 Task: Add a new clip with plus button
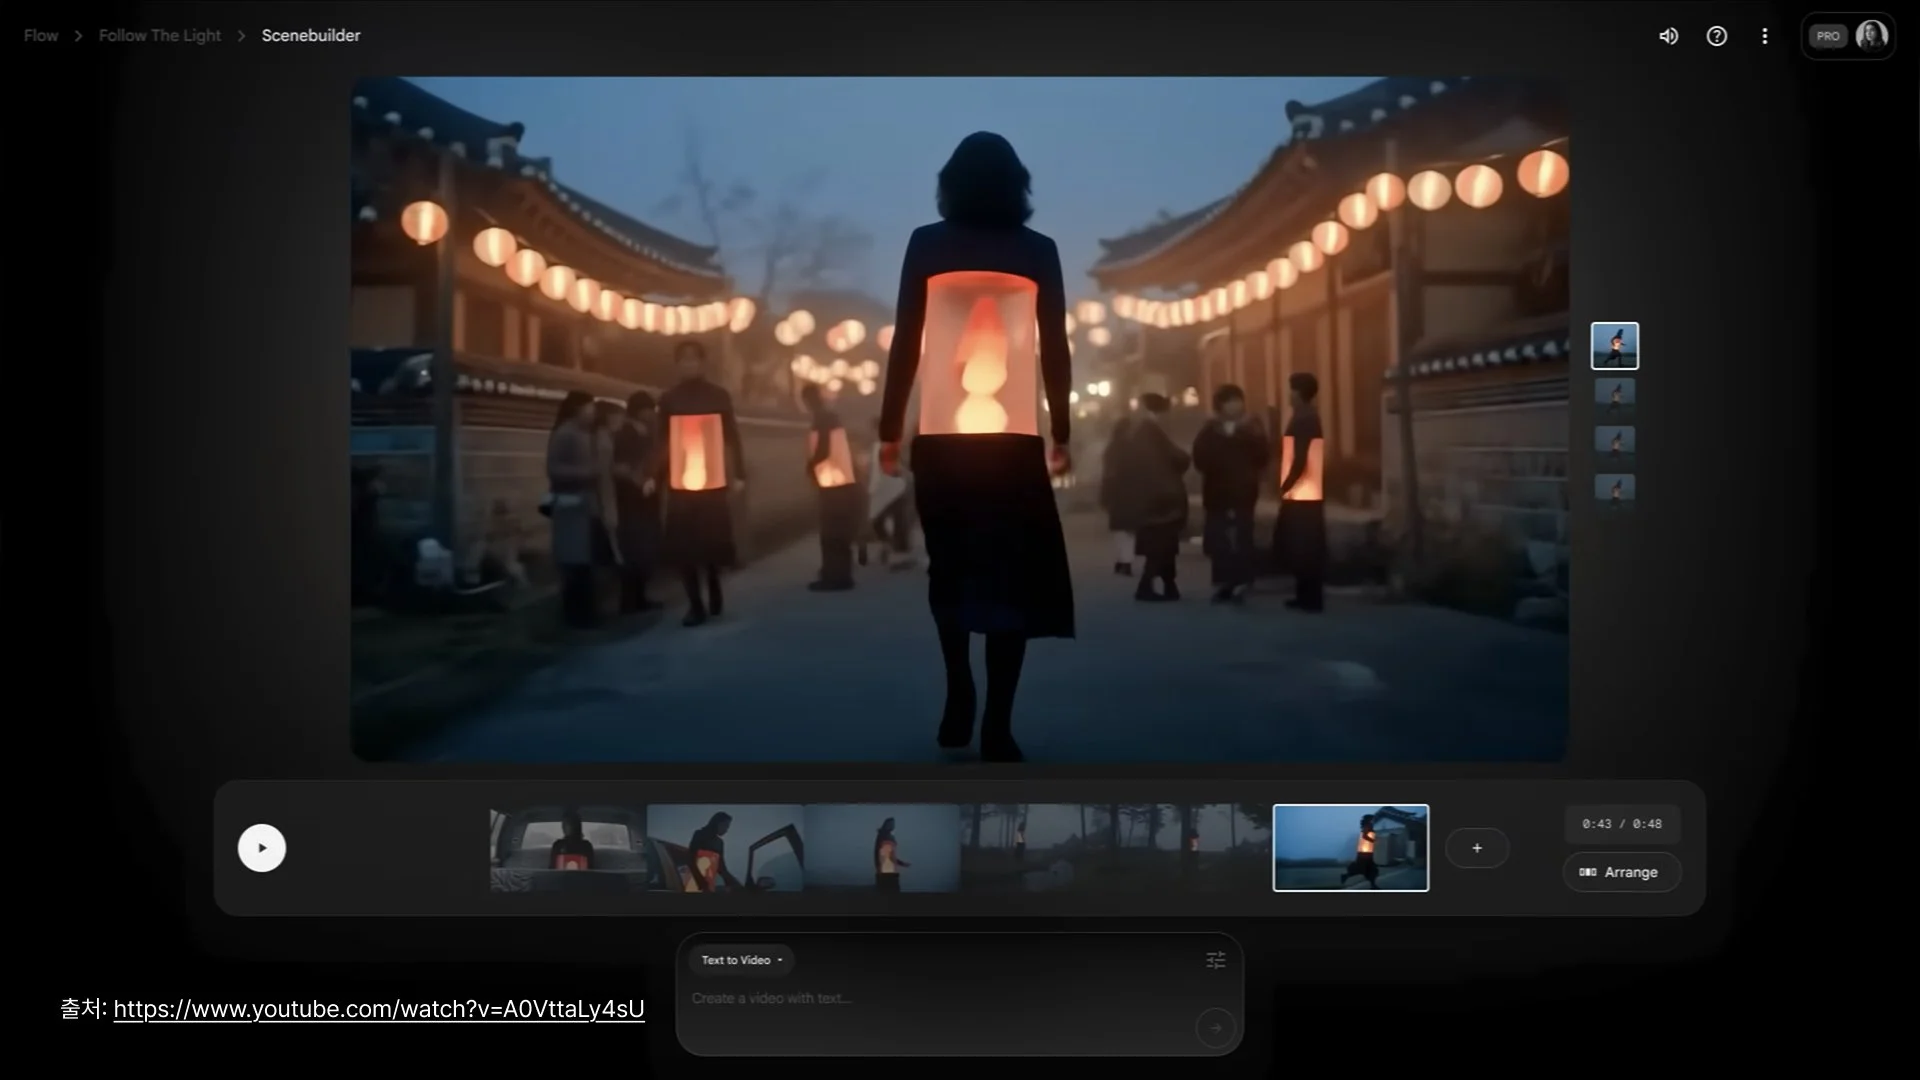pyautogui.click(x=1476, y=848)
